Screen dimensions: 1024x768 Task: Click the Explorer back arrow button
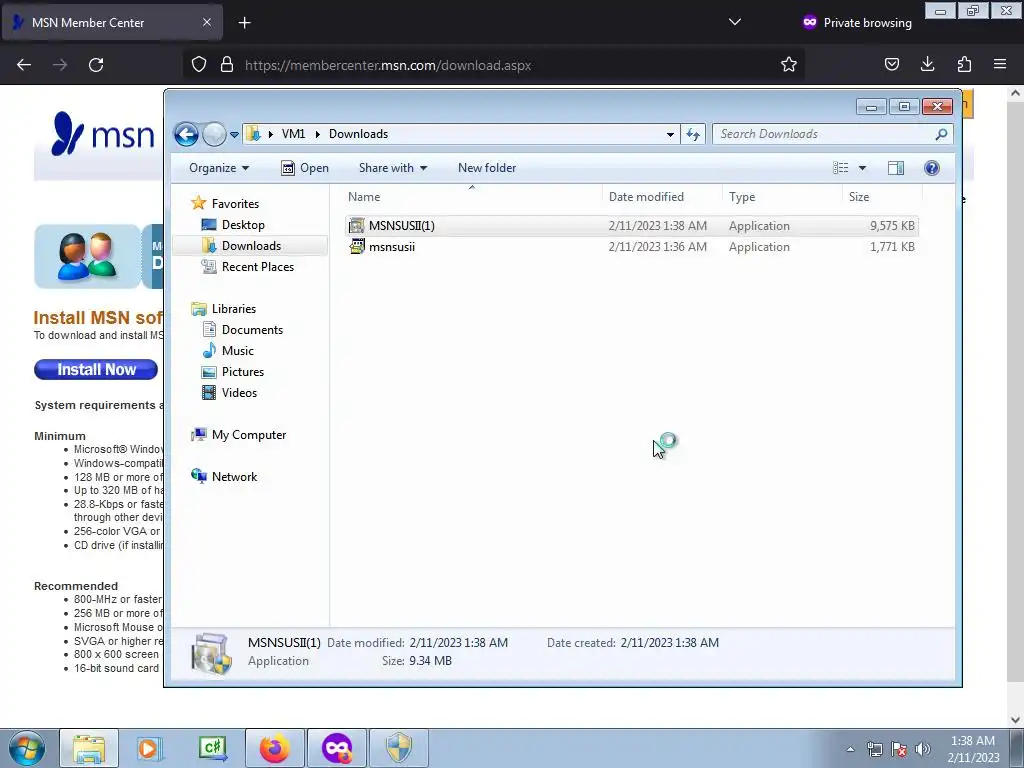(x=186, y=135)
